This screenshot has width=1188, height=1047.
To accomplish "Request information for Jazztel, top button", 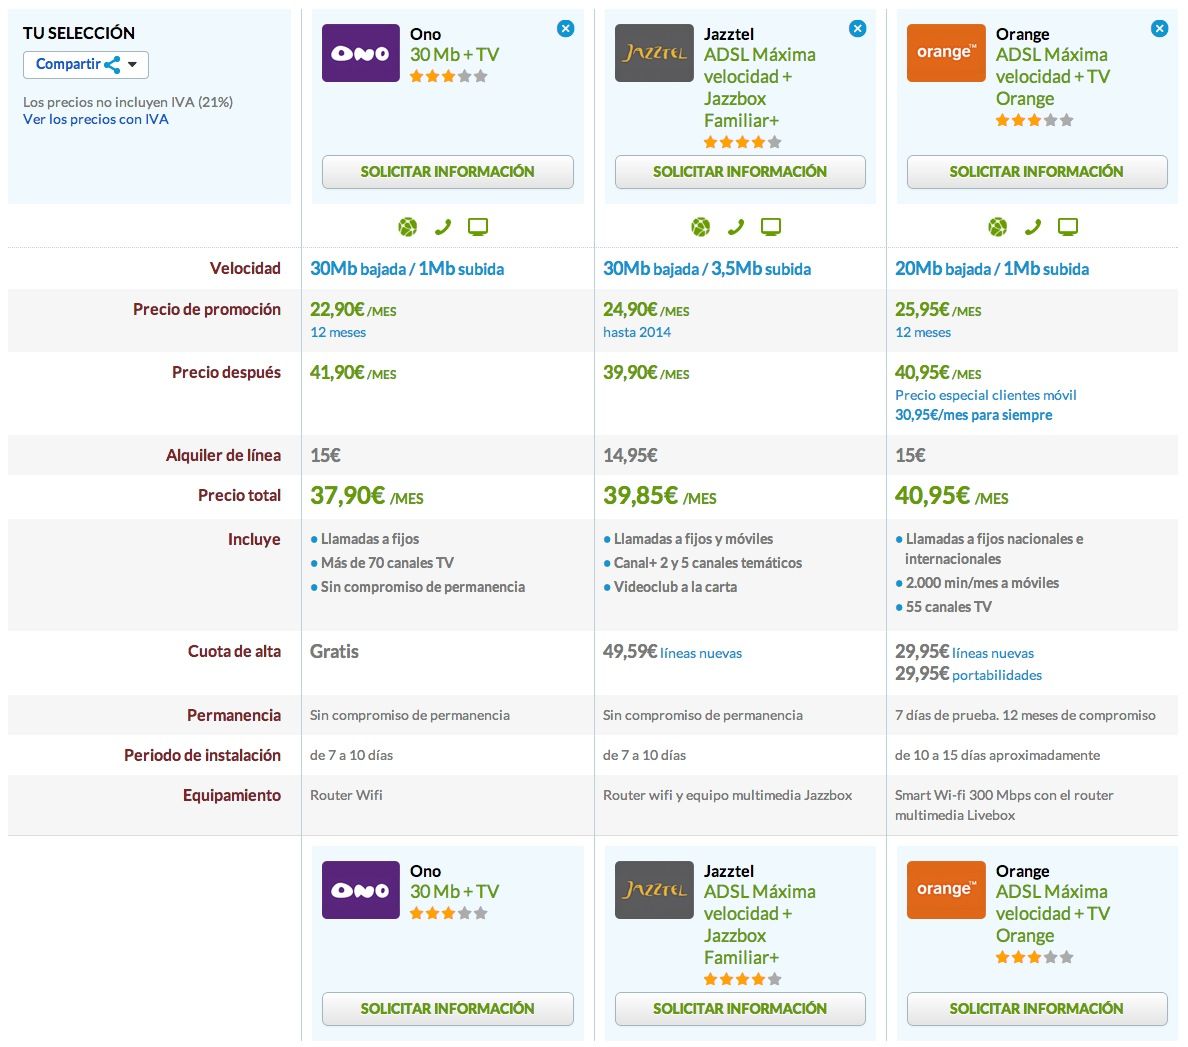I will tap(740, 172).
